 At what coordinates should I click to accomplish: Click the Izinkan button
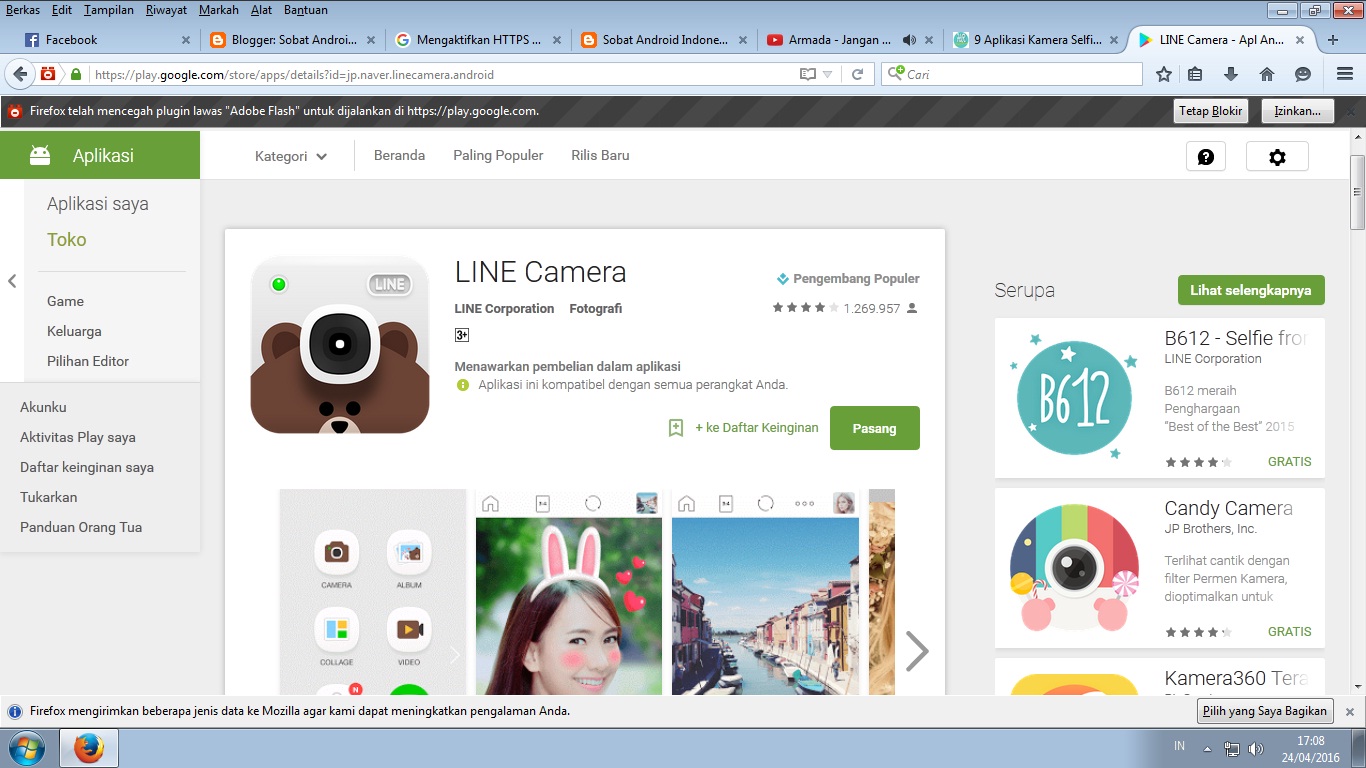[1297, 111]
